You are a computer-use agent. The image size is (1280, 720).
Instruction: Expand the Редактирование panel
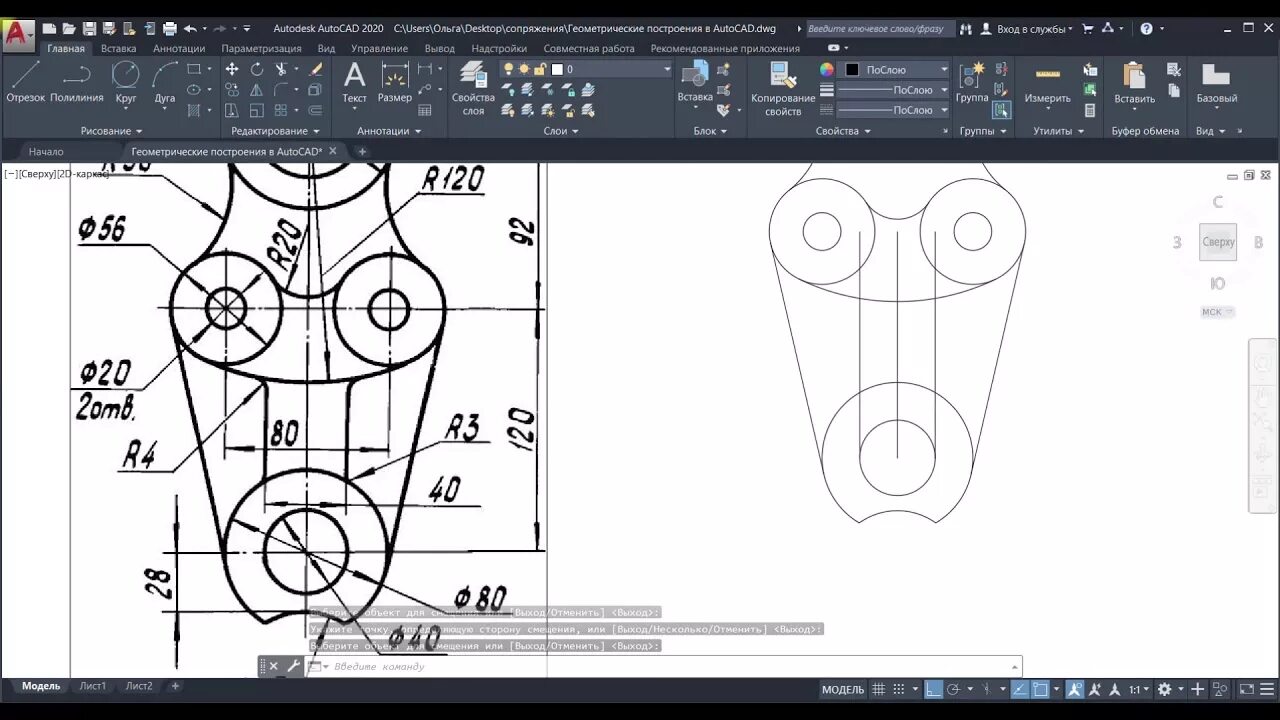[275, 131]
